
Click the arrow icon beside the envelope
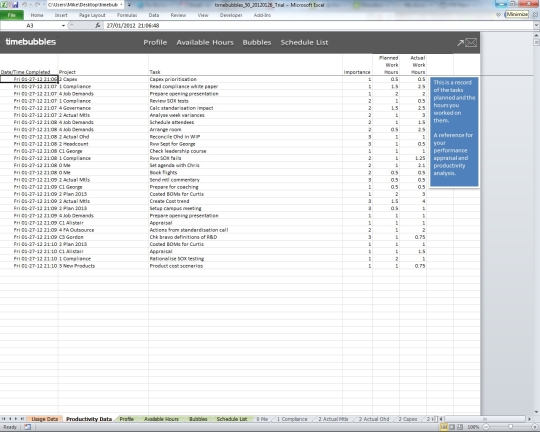(460, 43)
